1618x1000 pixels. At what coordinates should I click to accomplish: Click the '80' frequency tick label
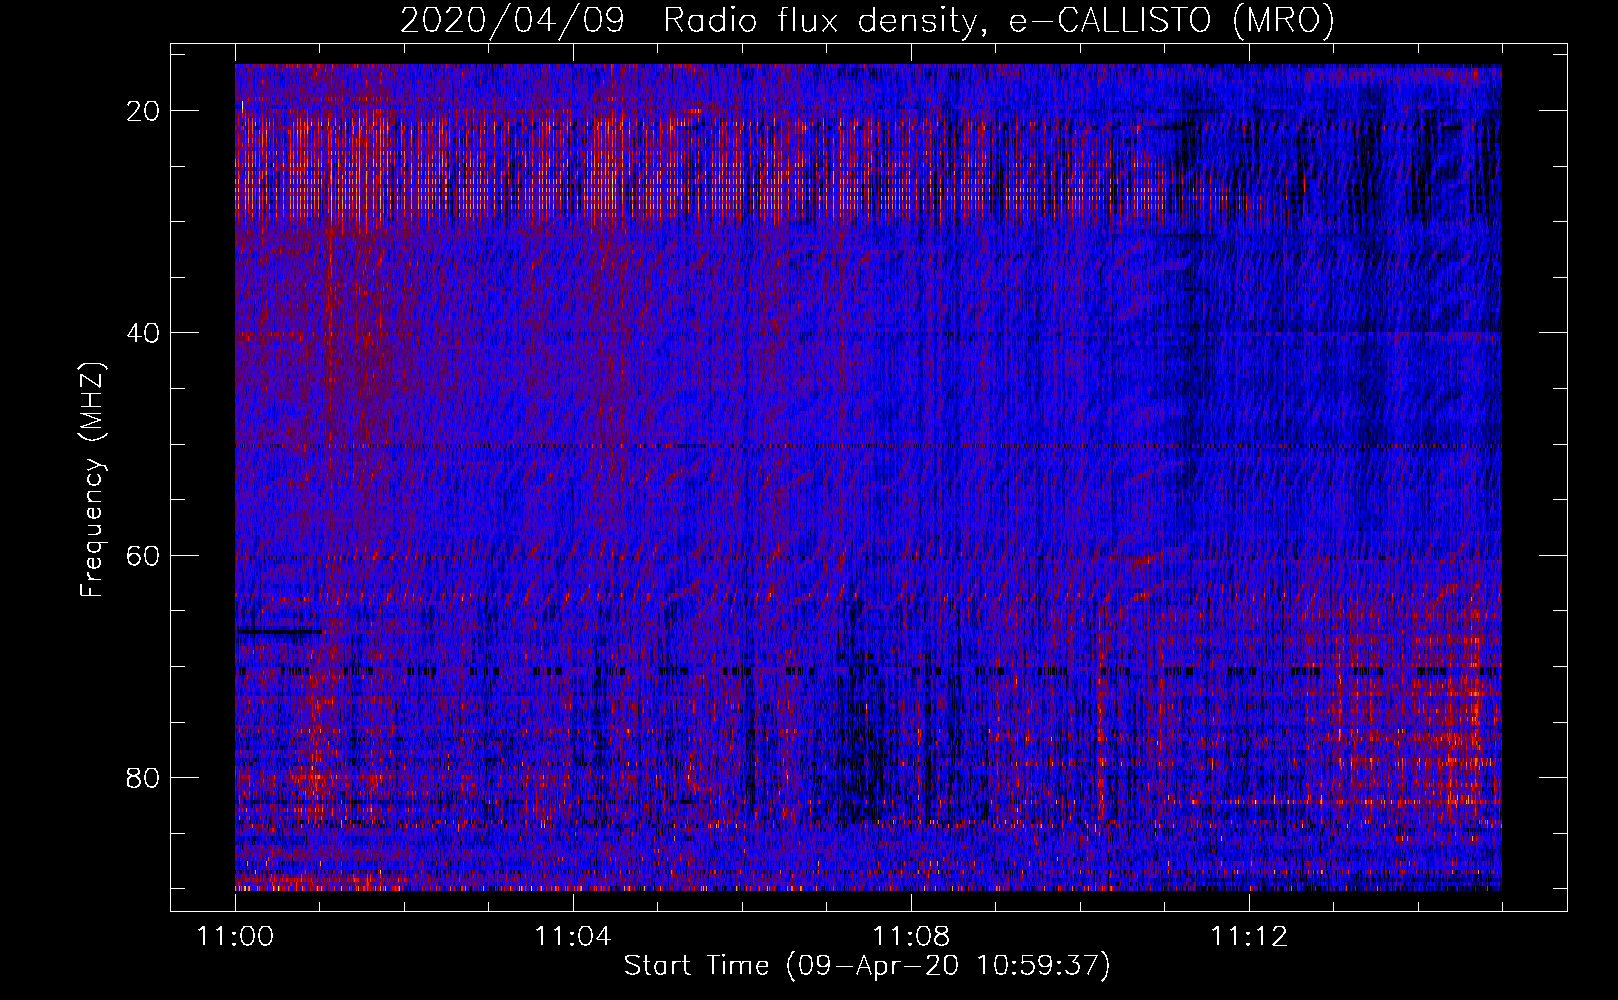point(144,777)
